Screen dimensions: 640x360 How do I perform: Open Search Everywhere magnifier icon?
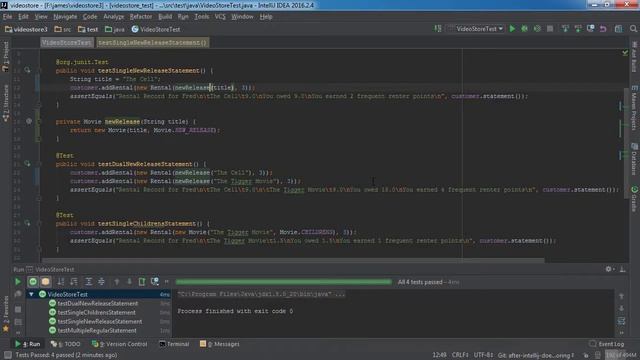633,29
